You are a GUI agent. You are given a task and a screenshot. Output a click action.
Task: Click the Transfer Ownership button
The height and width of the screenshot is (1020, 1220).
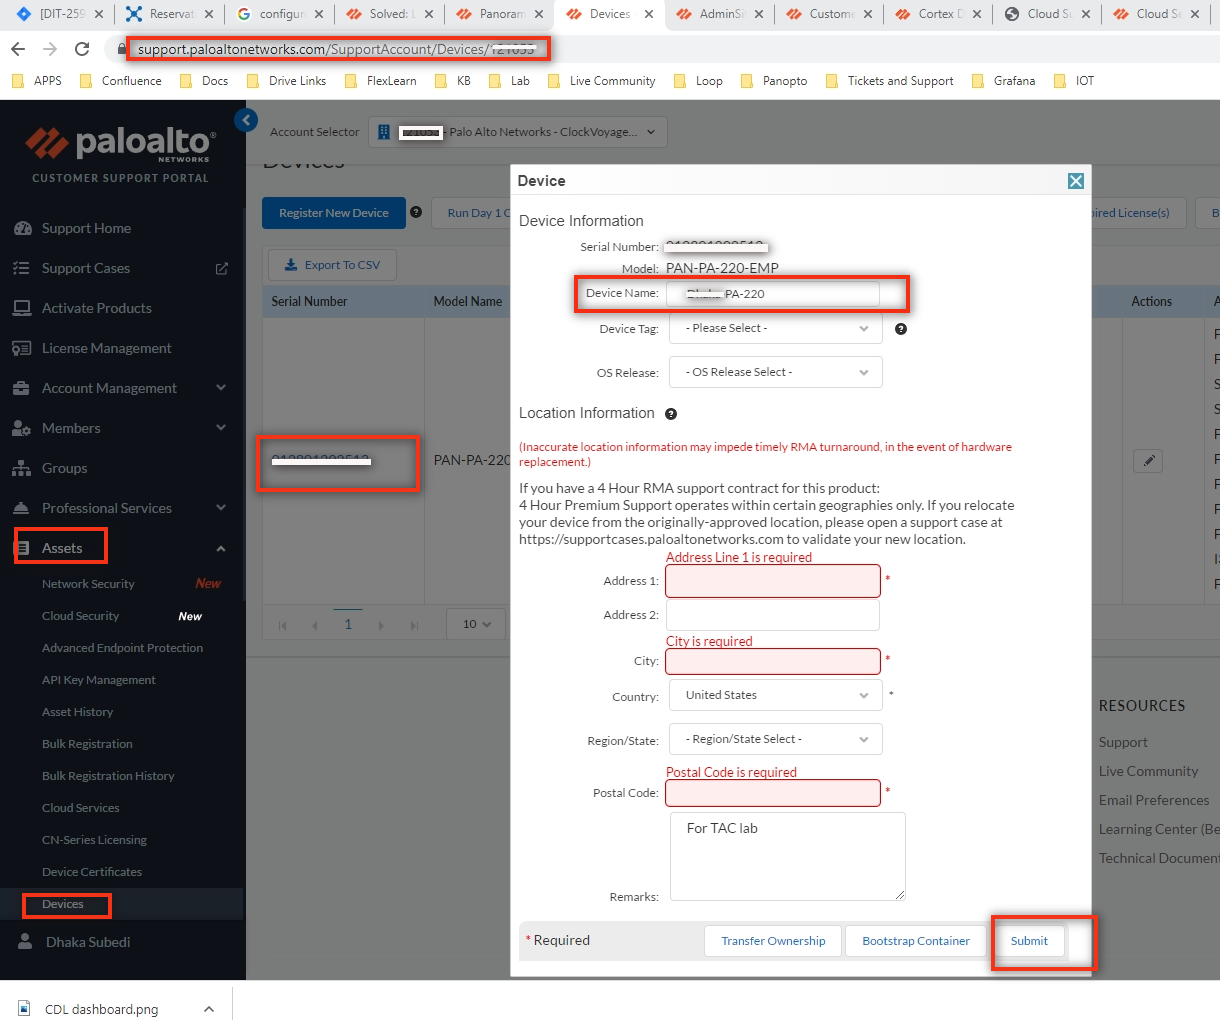772,940
